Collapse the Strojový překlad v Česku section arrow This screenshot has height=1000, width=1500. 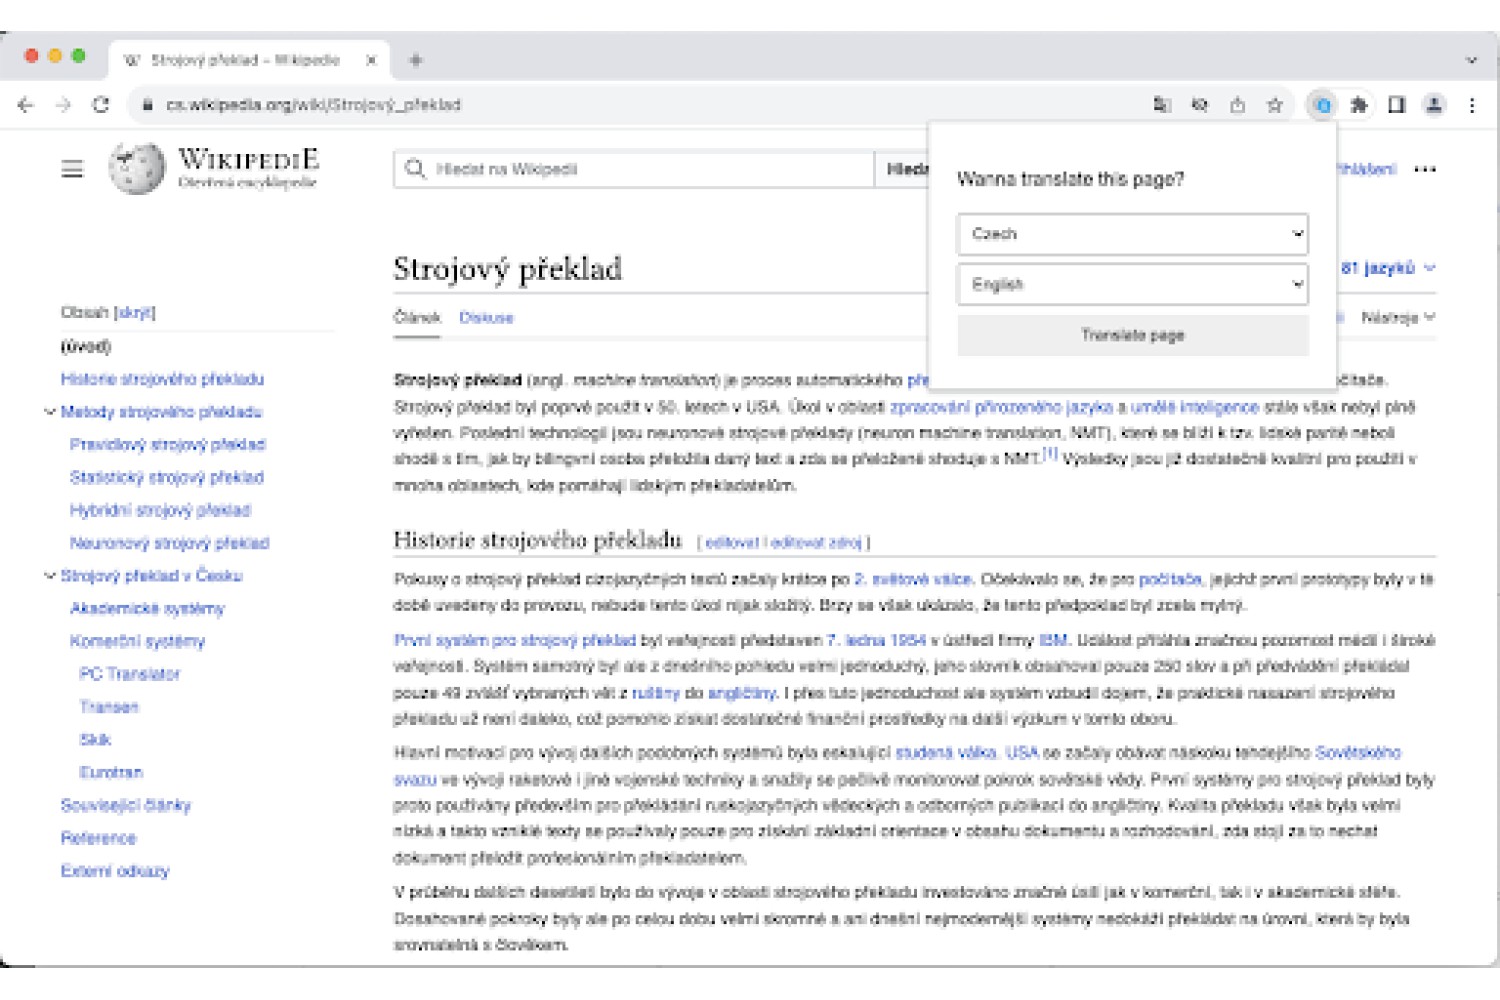(50, 575)
